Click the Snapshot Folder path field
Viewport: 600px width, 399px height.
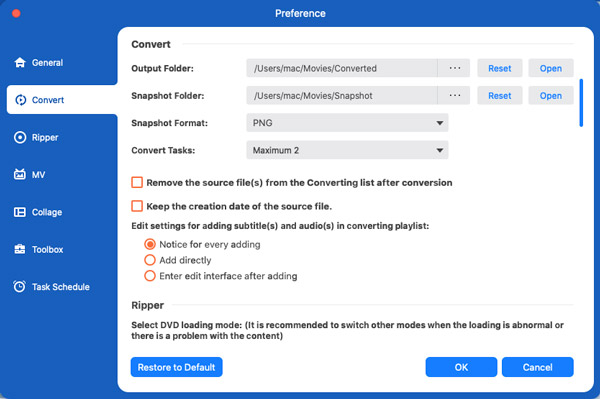pos(342,96)
